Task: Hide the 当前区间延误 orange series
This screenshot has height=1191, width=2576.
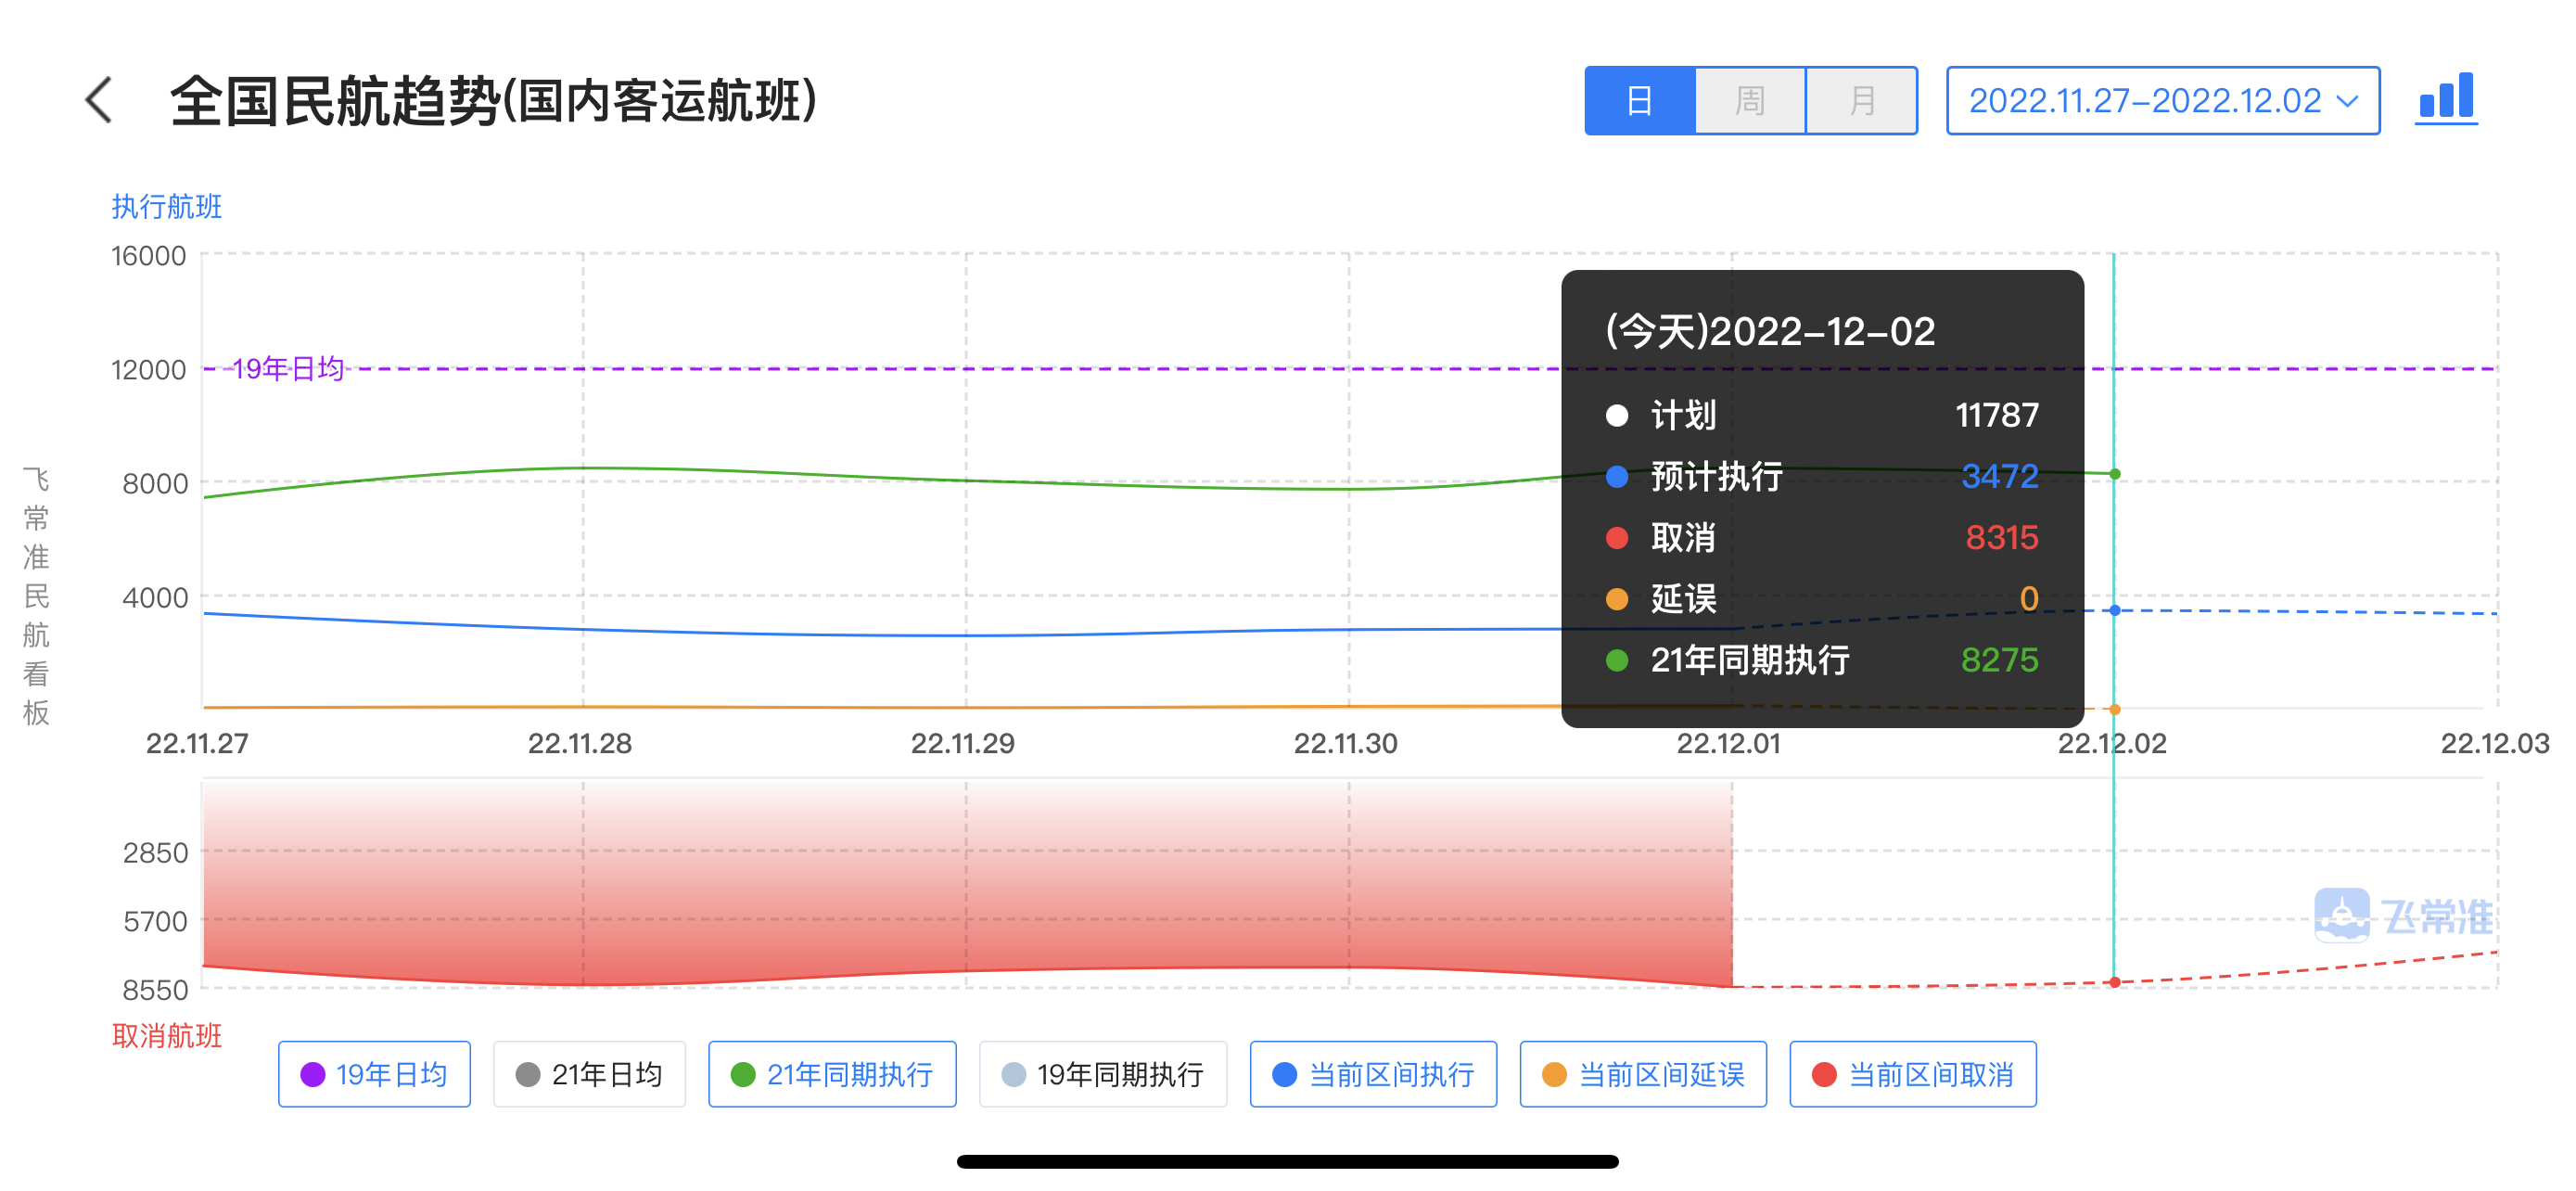Action: (x=1642, y=1074)
